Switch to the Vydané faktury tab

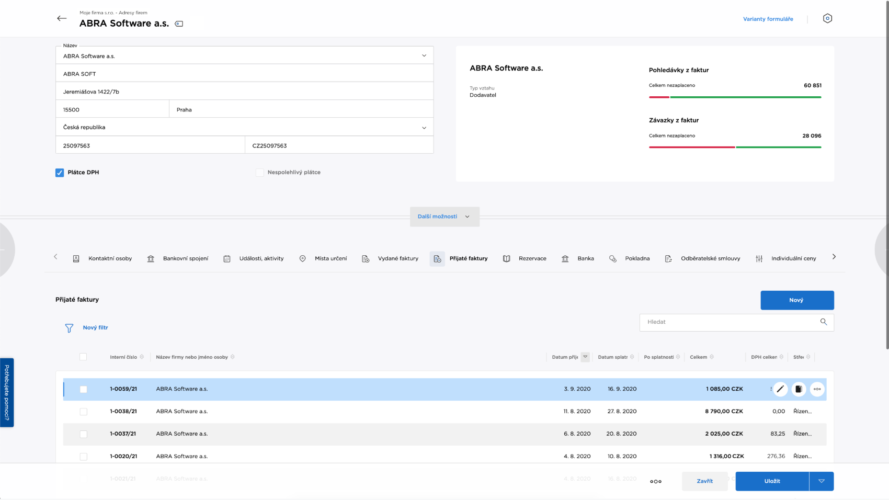click(391, 259)
